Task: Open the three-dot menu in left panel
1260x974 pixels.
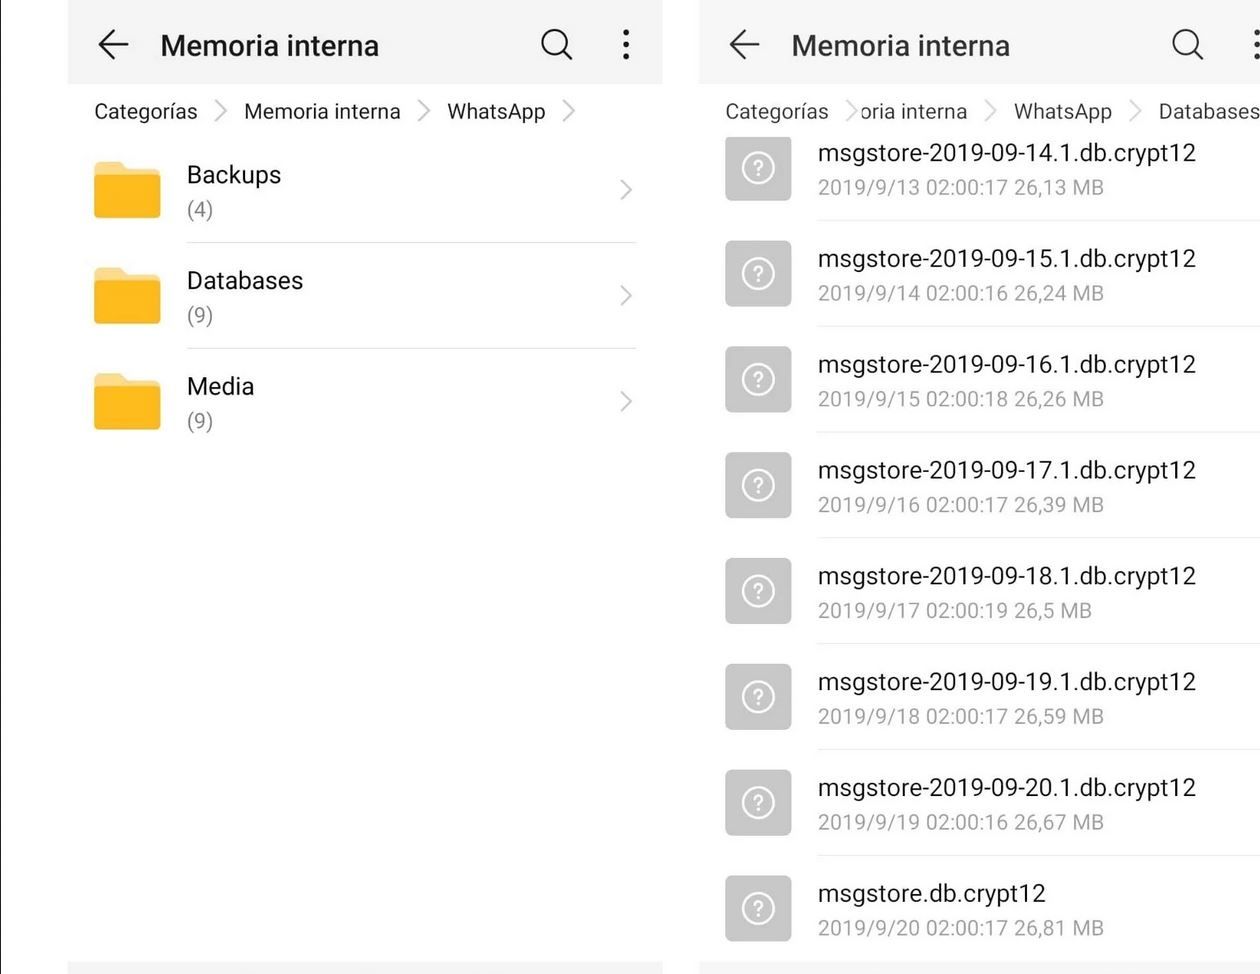Action: pyautogui.click(x=626, y=45)
